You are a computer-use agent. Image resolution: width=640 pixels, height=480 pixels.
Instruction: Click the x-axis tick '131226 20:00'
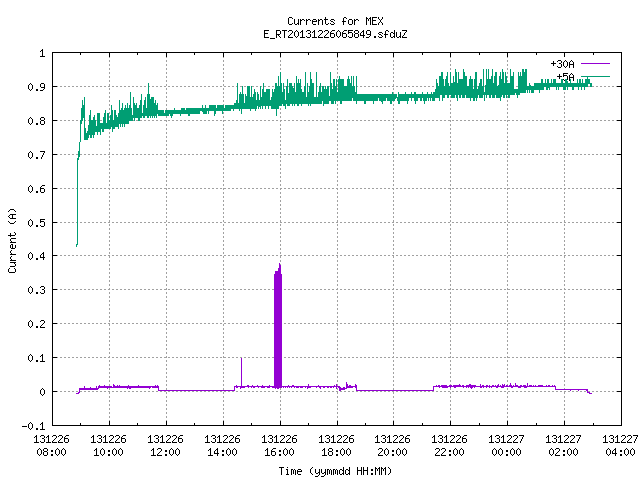(393, 446)
